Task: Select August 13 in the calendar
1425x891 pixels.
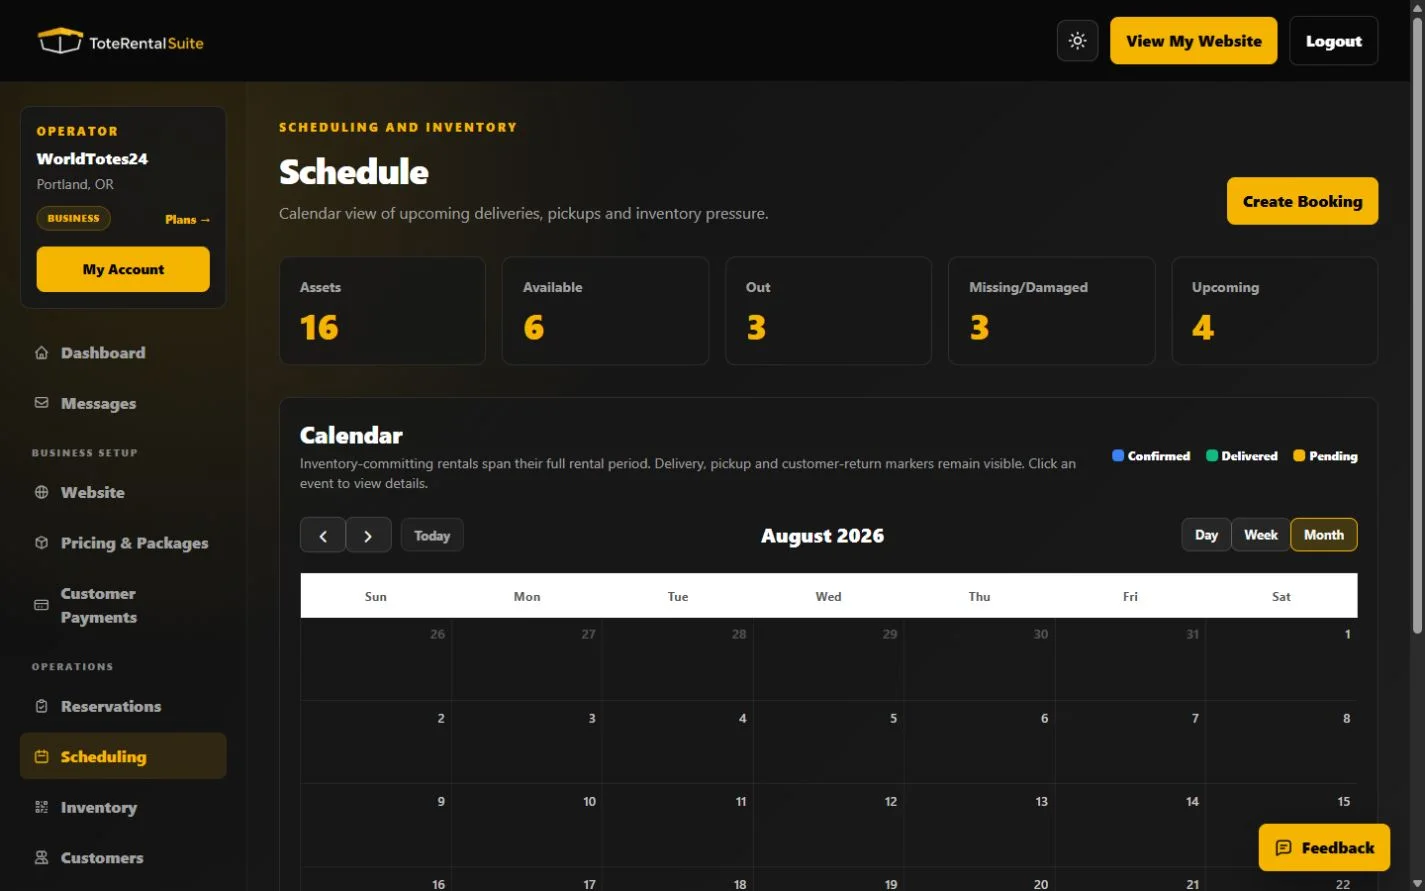Action: [979, 826]
